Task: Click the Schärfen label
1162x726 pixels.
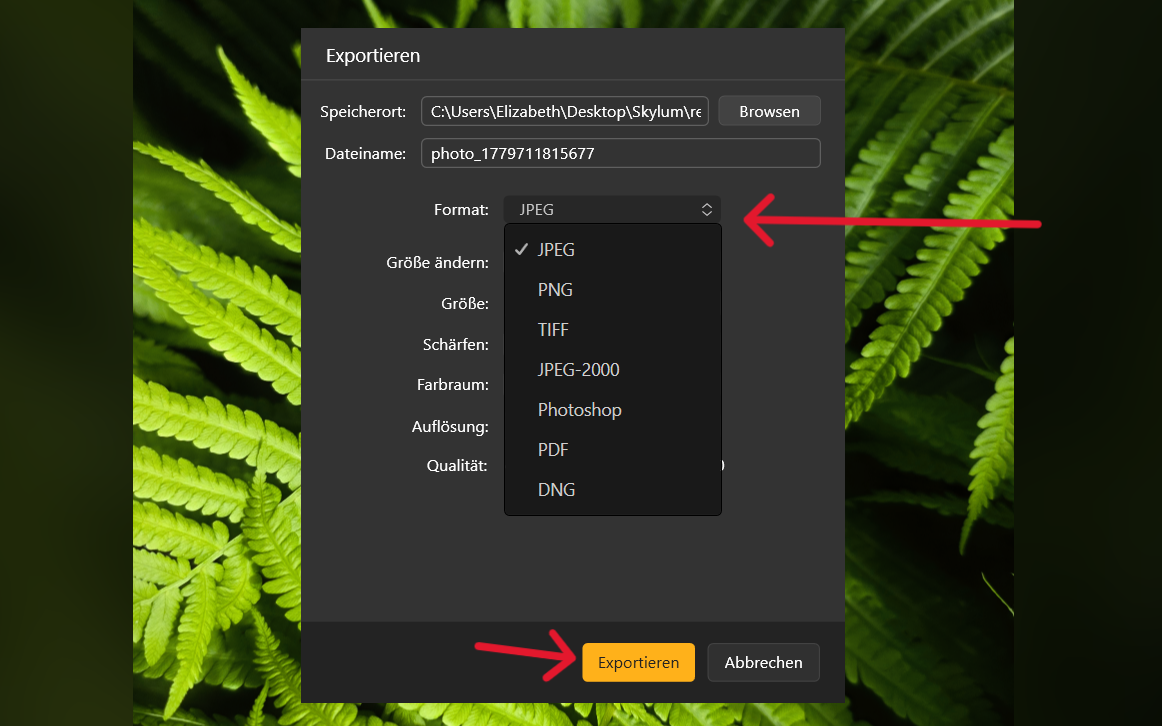Action: pyautogui.click(x=456, y=344)
